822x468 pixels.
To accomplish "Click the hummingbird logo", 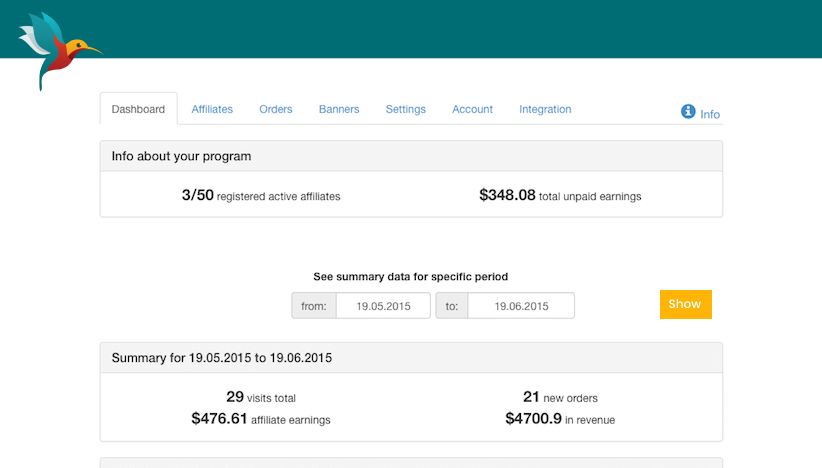I will click(x=57, y=49).
